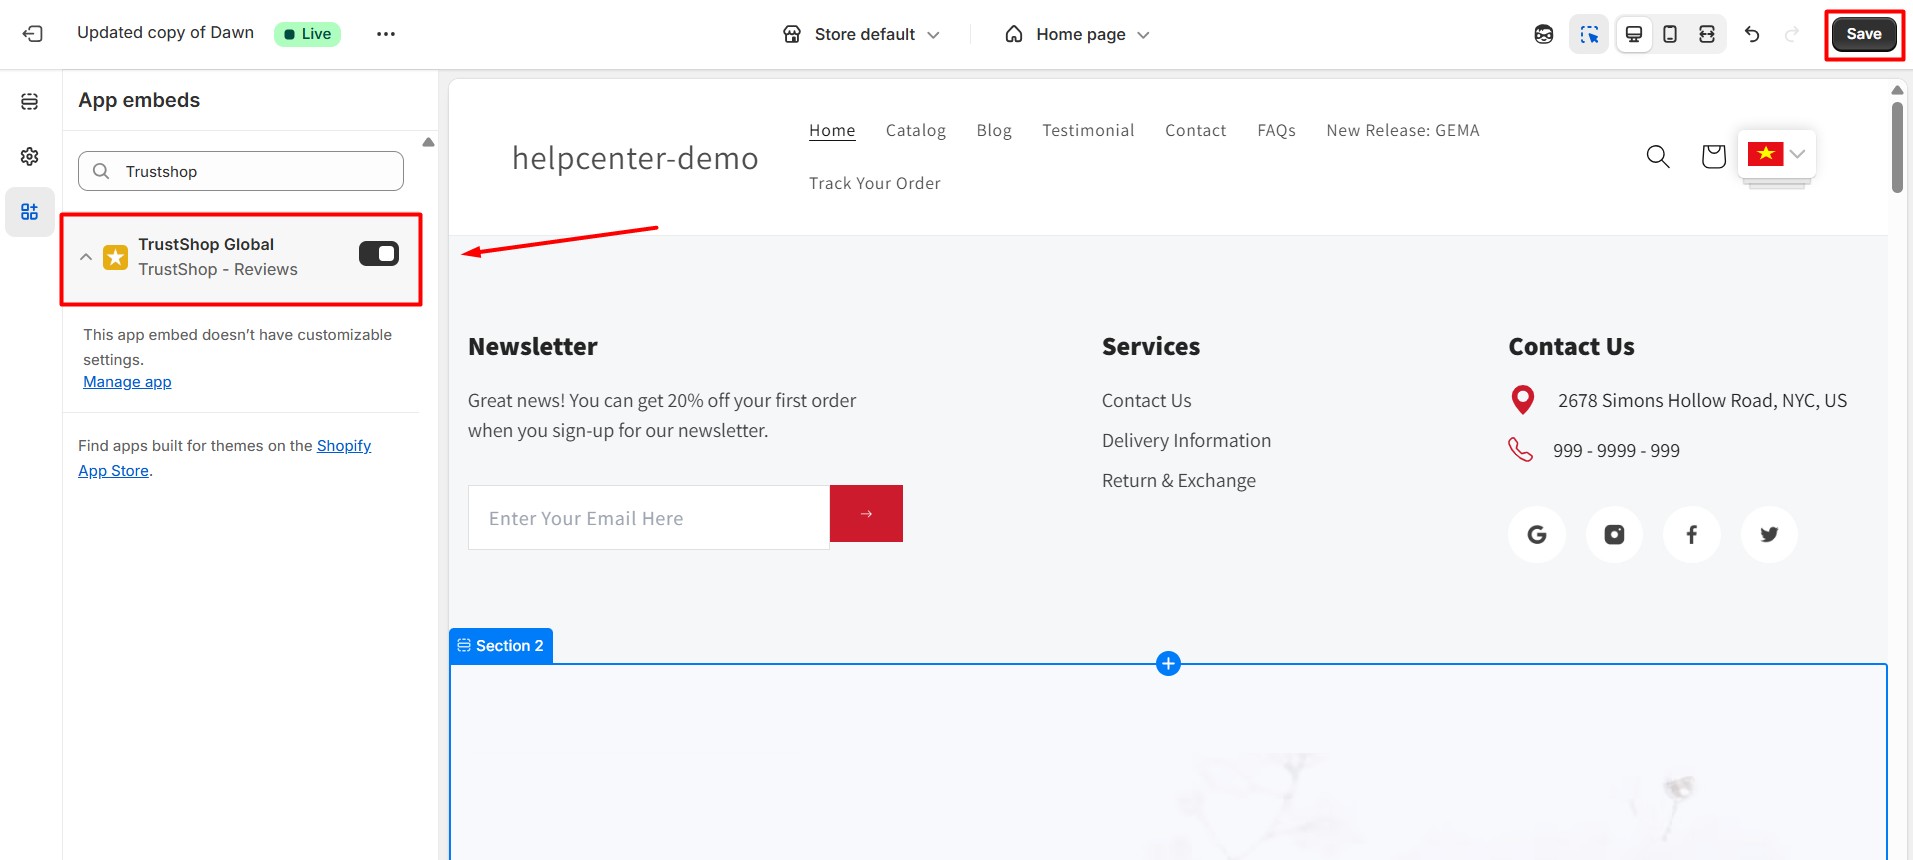
Task: Switch to desktop preview icon
Action: [x=1634, y=34]
